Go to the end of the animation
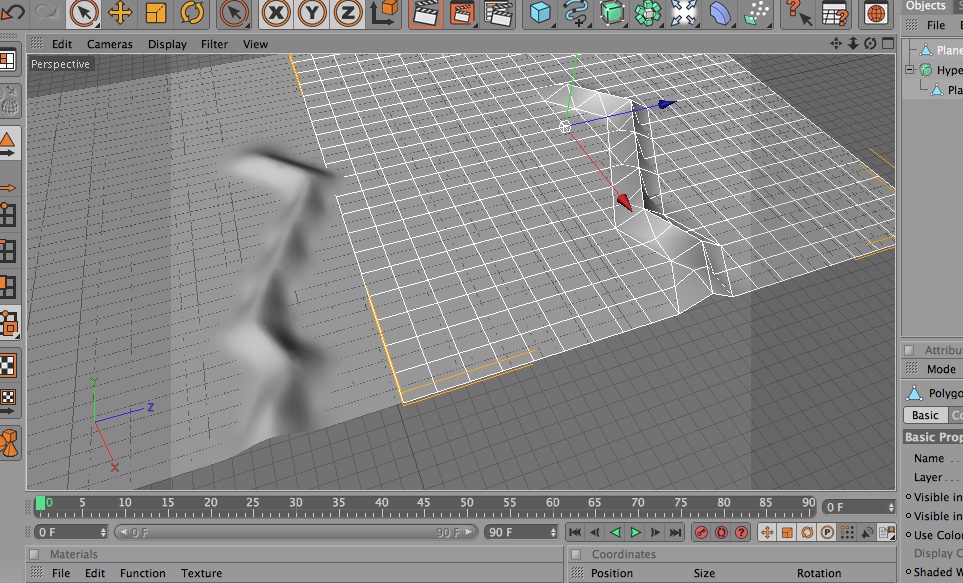 [675, 533]
